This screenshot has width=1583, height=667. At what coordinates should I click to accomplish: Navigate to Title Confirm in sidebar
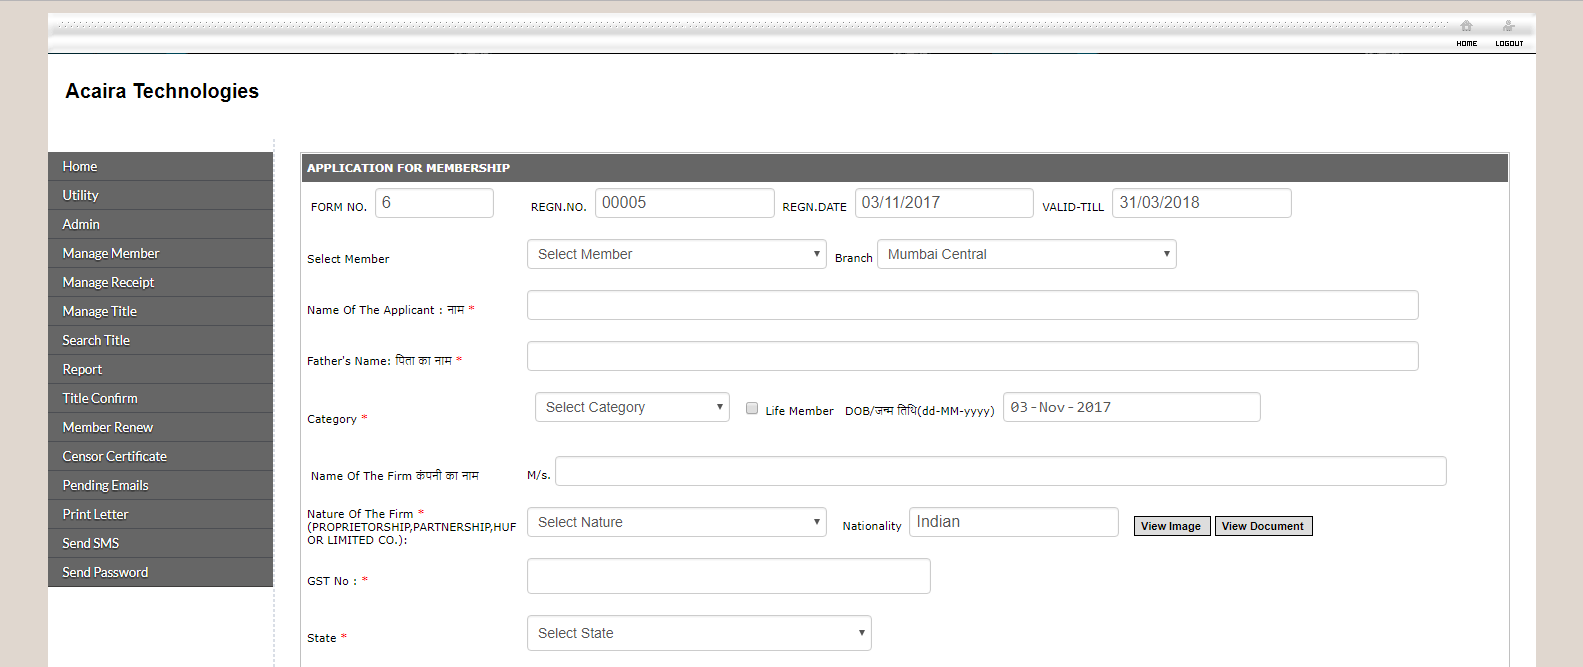100,398
